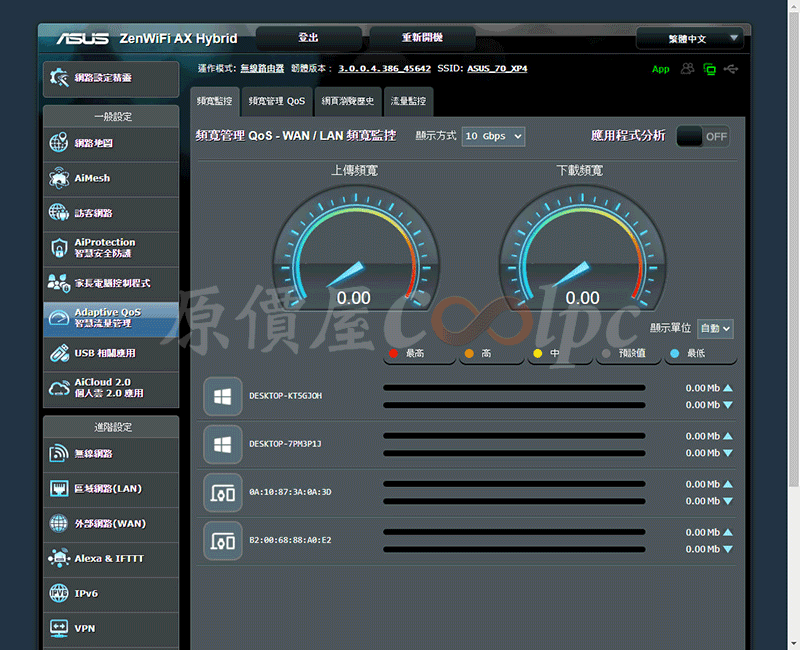The image size is (800, 650).
Task: Select the blue 最低 priority swatch
Action: (674, 353)
